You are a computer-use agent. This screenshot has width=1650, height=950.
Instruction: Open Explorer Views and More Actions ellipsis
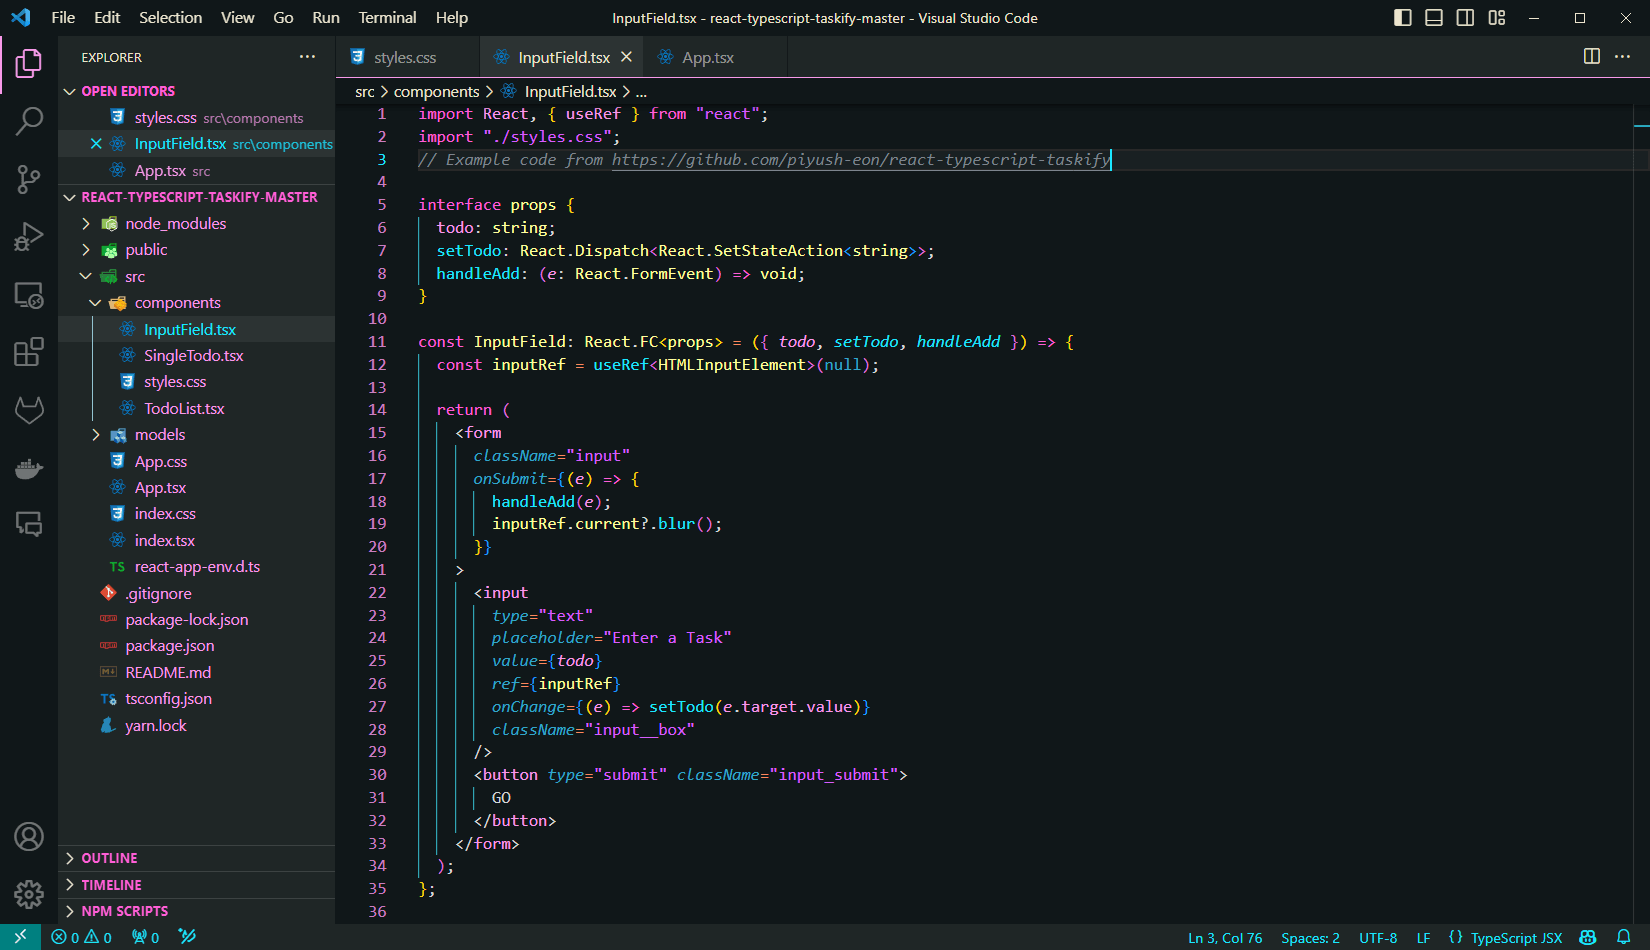coord(307,57)
